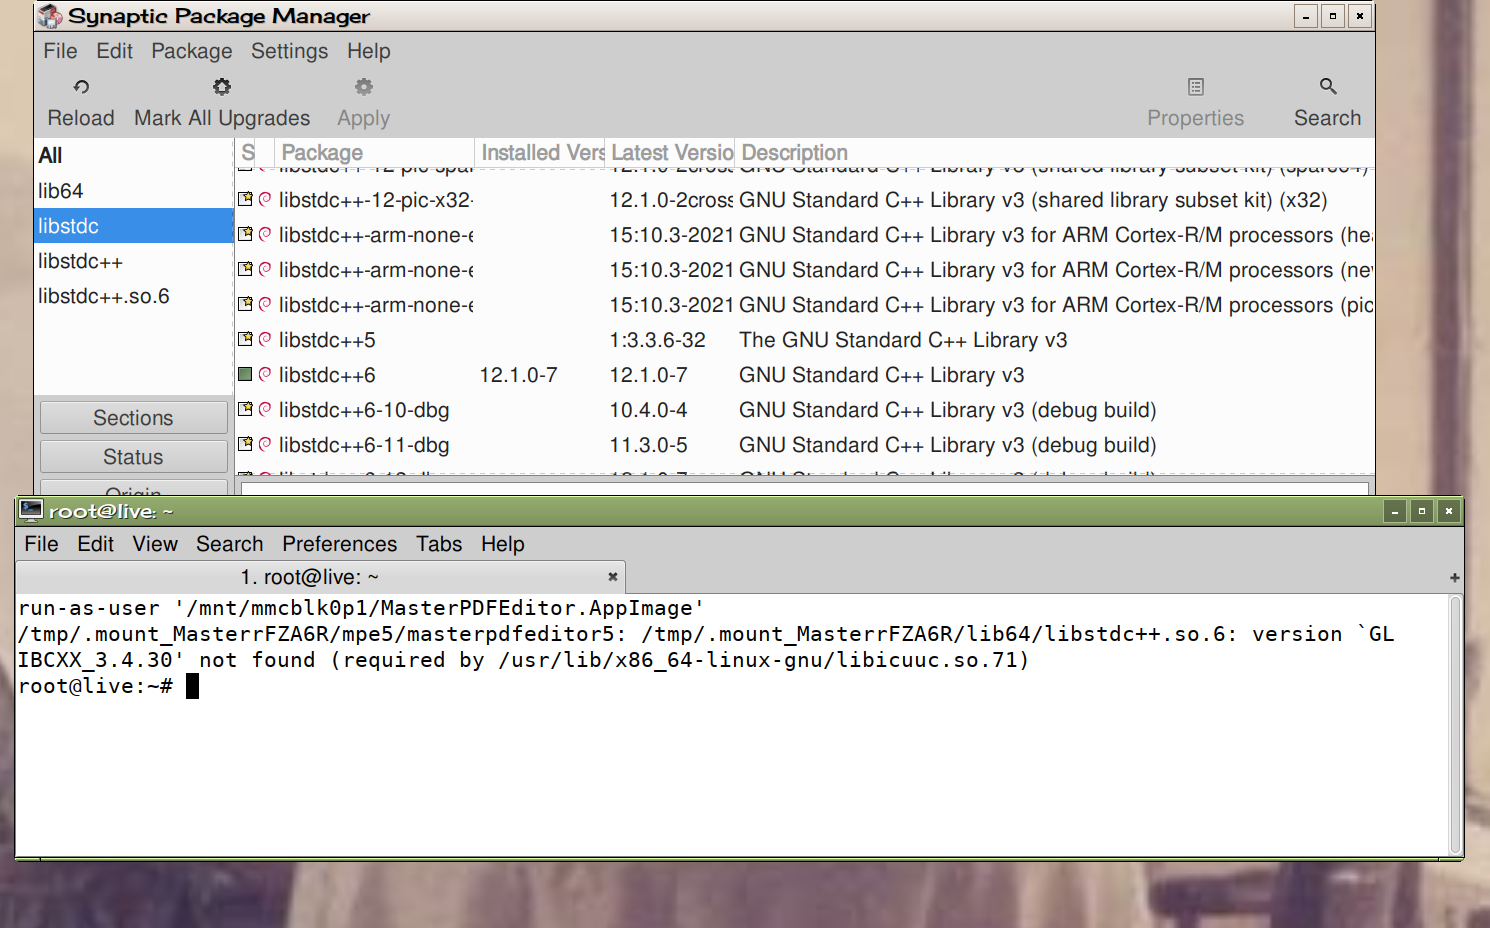Add a new terminal tab with plus icon
1490x928 pixels.
pos(1454,577)
